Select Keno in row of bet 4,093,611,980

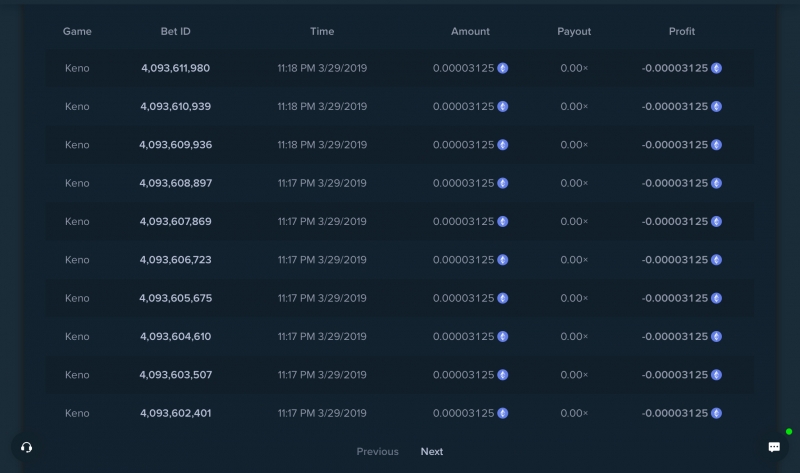77,68
